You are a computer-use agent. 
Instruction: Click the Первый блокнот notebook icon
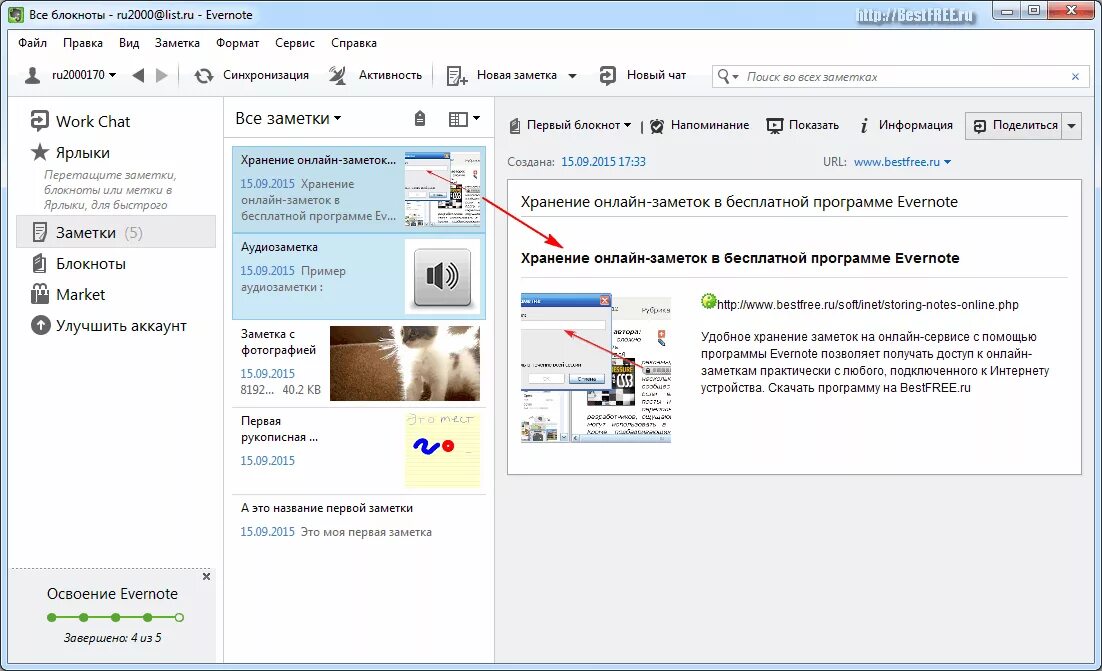tap(515, 126)
